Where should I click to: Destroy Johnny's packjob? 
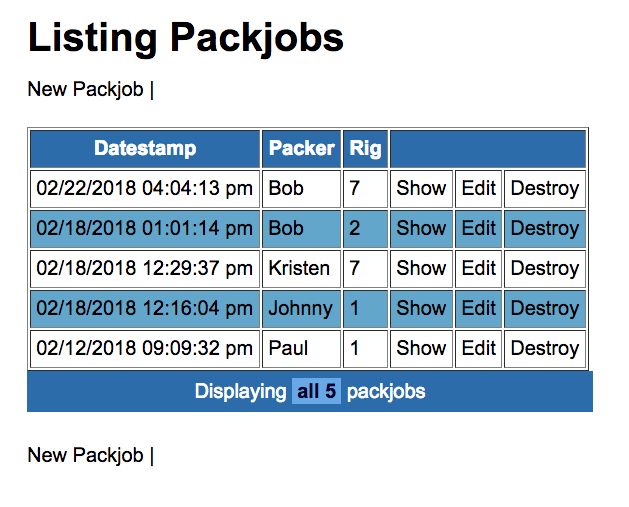(545, 308)
